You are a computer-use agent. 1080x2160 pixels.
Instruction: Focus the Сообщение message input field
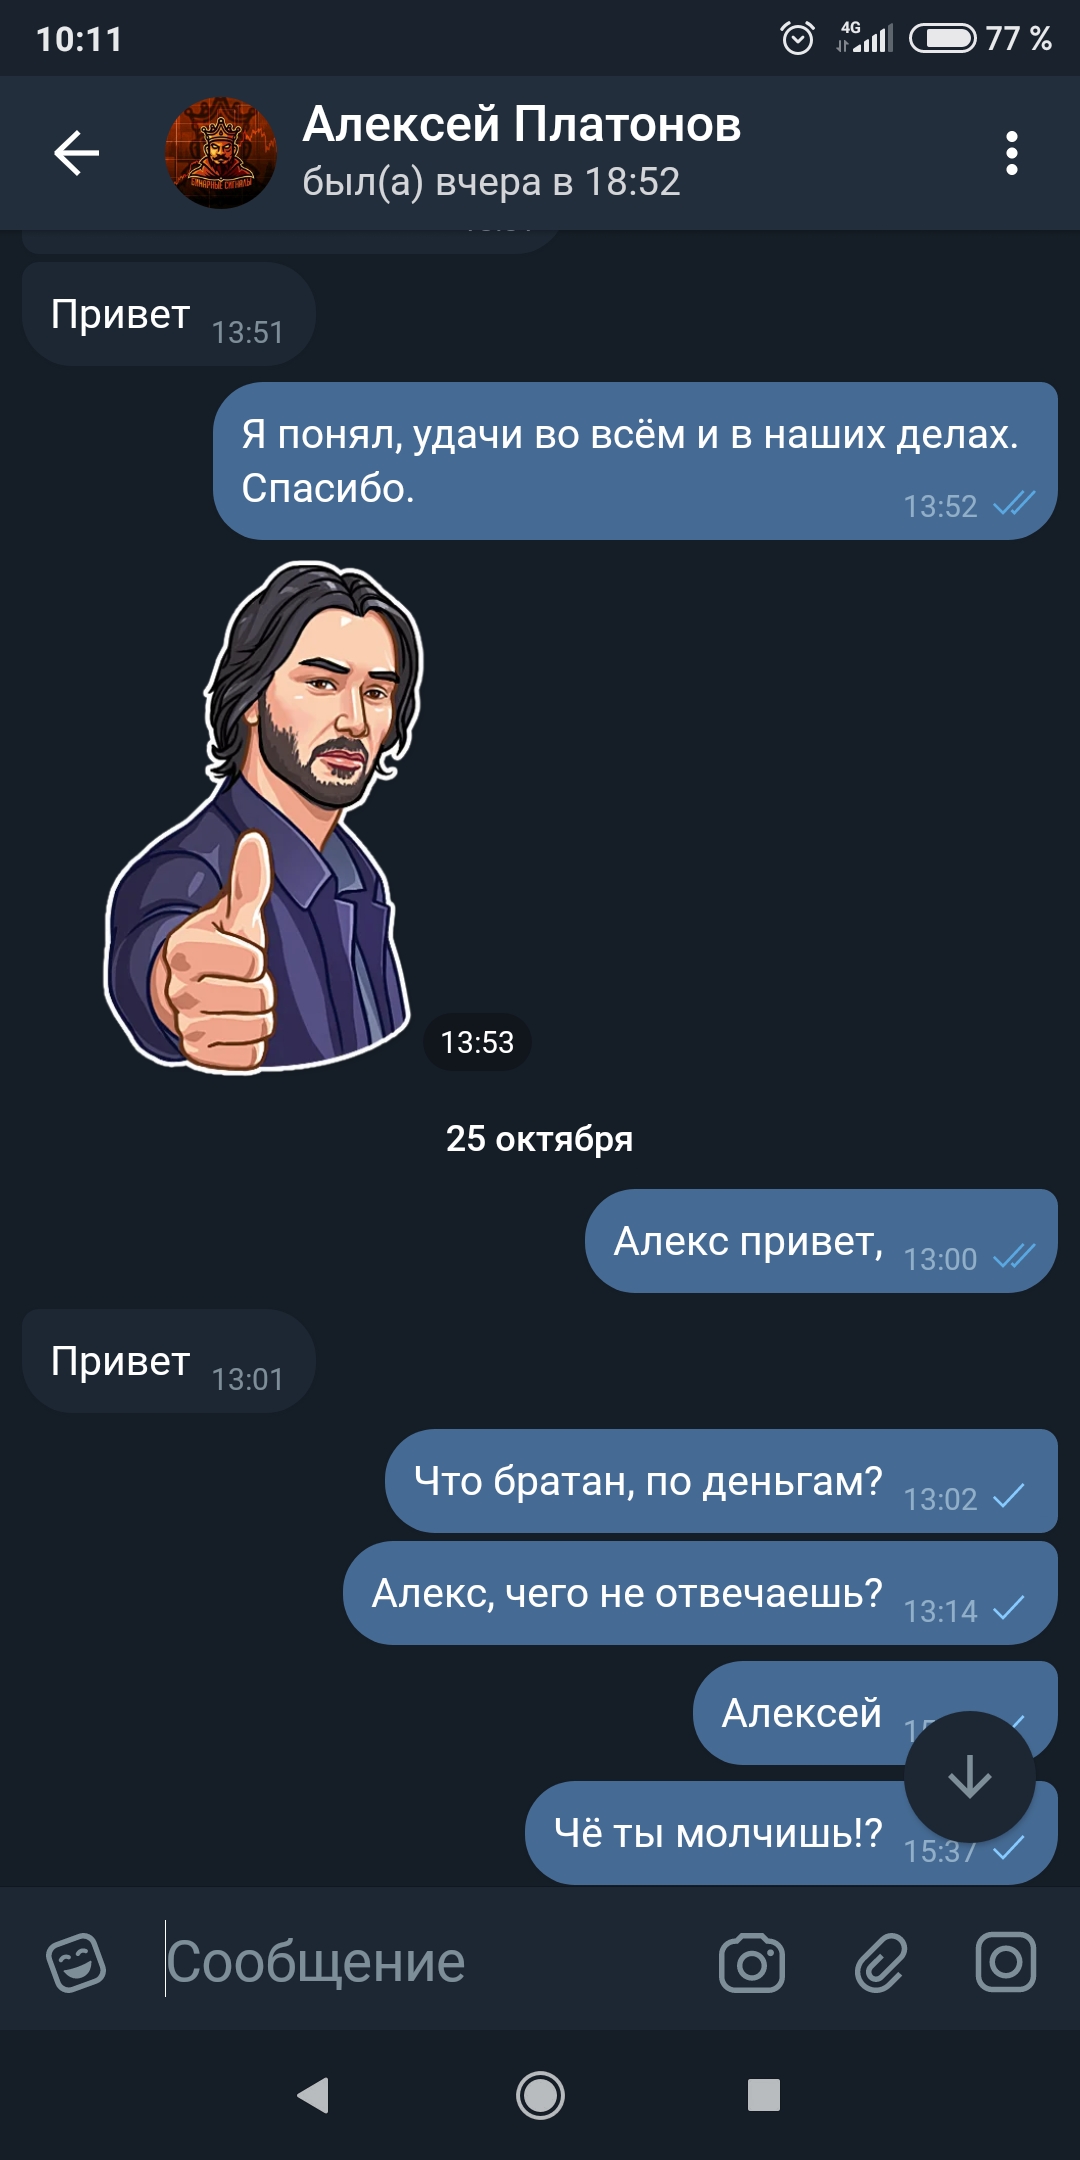(x=430, y=1962)
